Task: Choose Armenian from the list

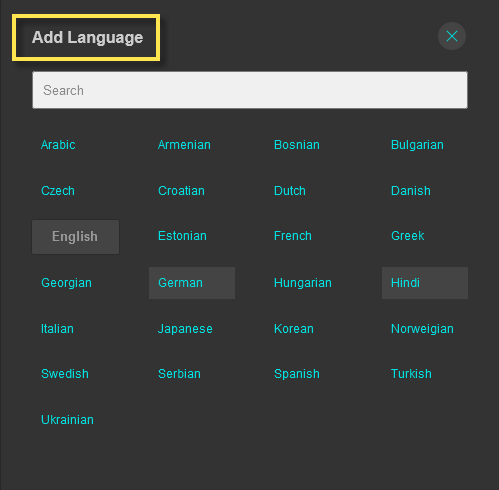Action: click(184, 145)
